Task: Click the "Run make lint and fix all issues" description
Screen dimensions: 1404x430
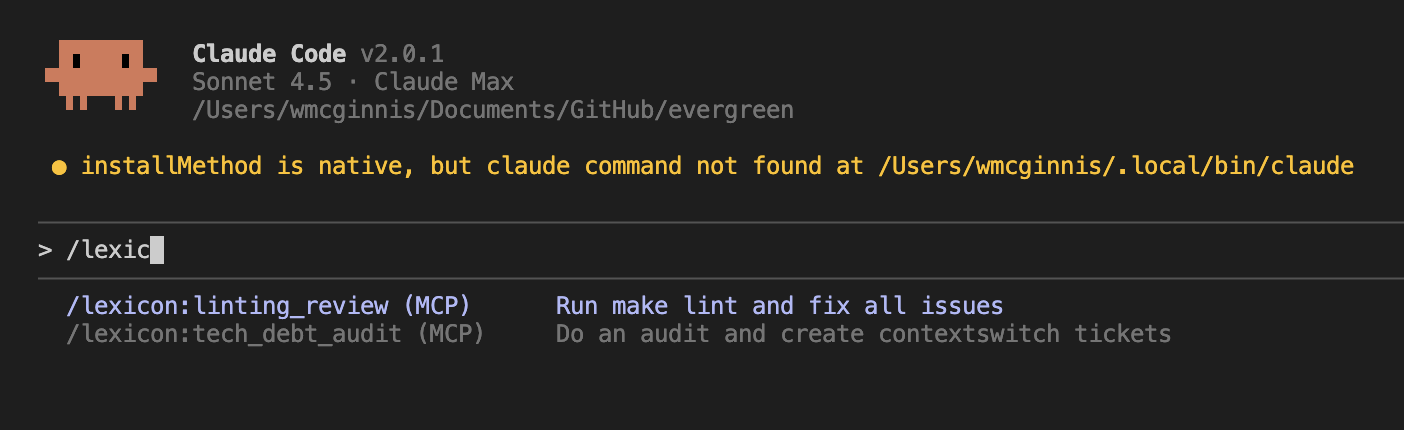Action: (779, 305)
